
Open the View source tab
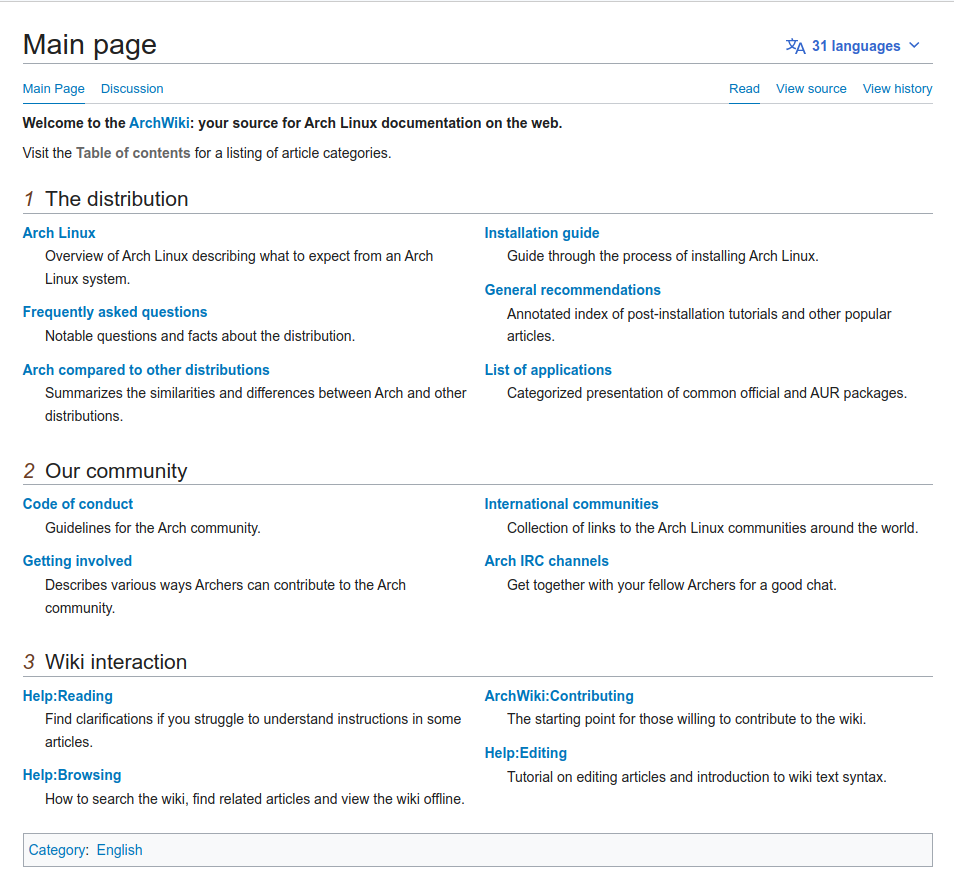(x=811, y=89)
